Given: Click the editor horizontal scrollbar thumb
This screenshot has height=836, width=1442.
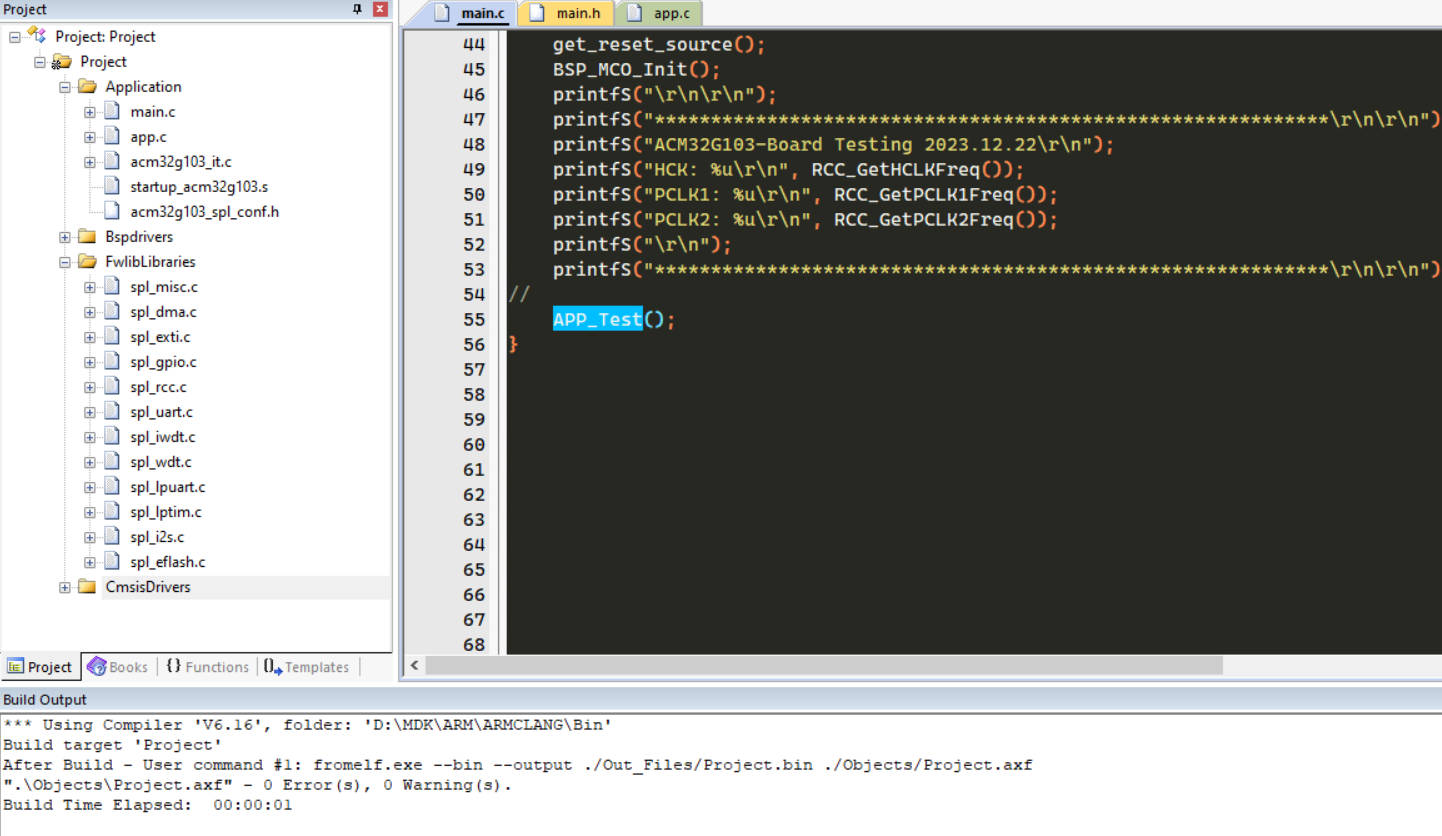Looking at the screenshot, I should [x=823, y=666].
